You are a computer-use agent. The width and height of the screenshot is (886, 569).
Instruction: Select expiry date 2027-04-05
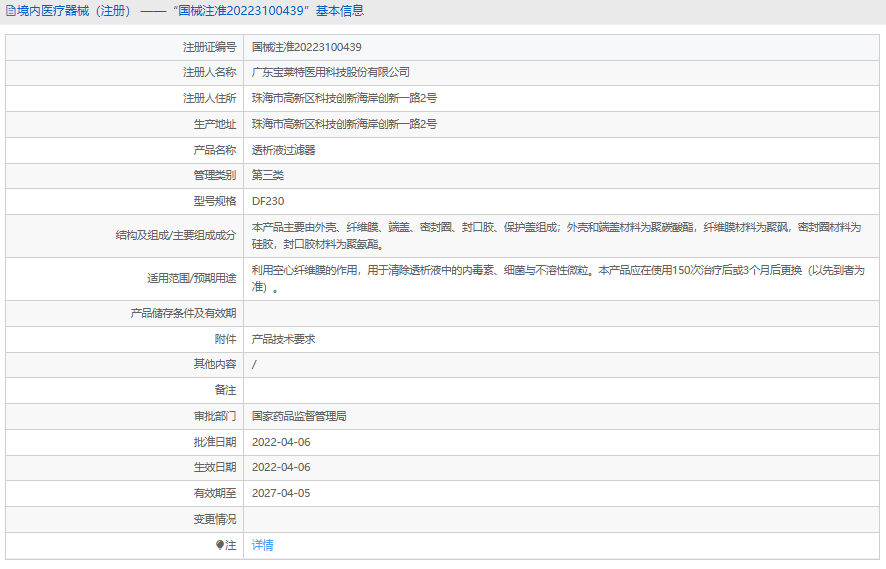click(x=281, y=493)
